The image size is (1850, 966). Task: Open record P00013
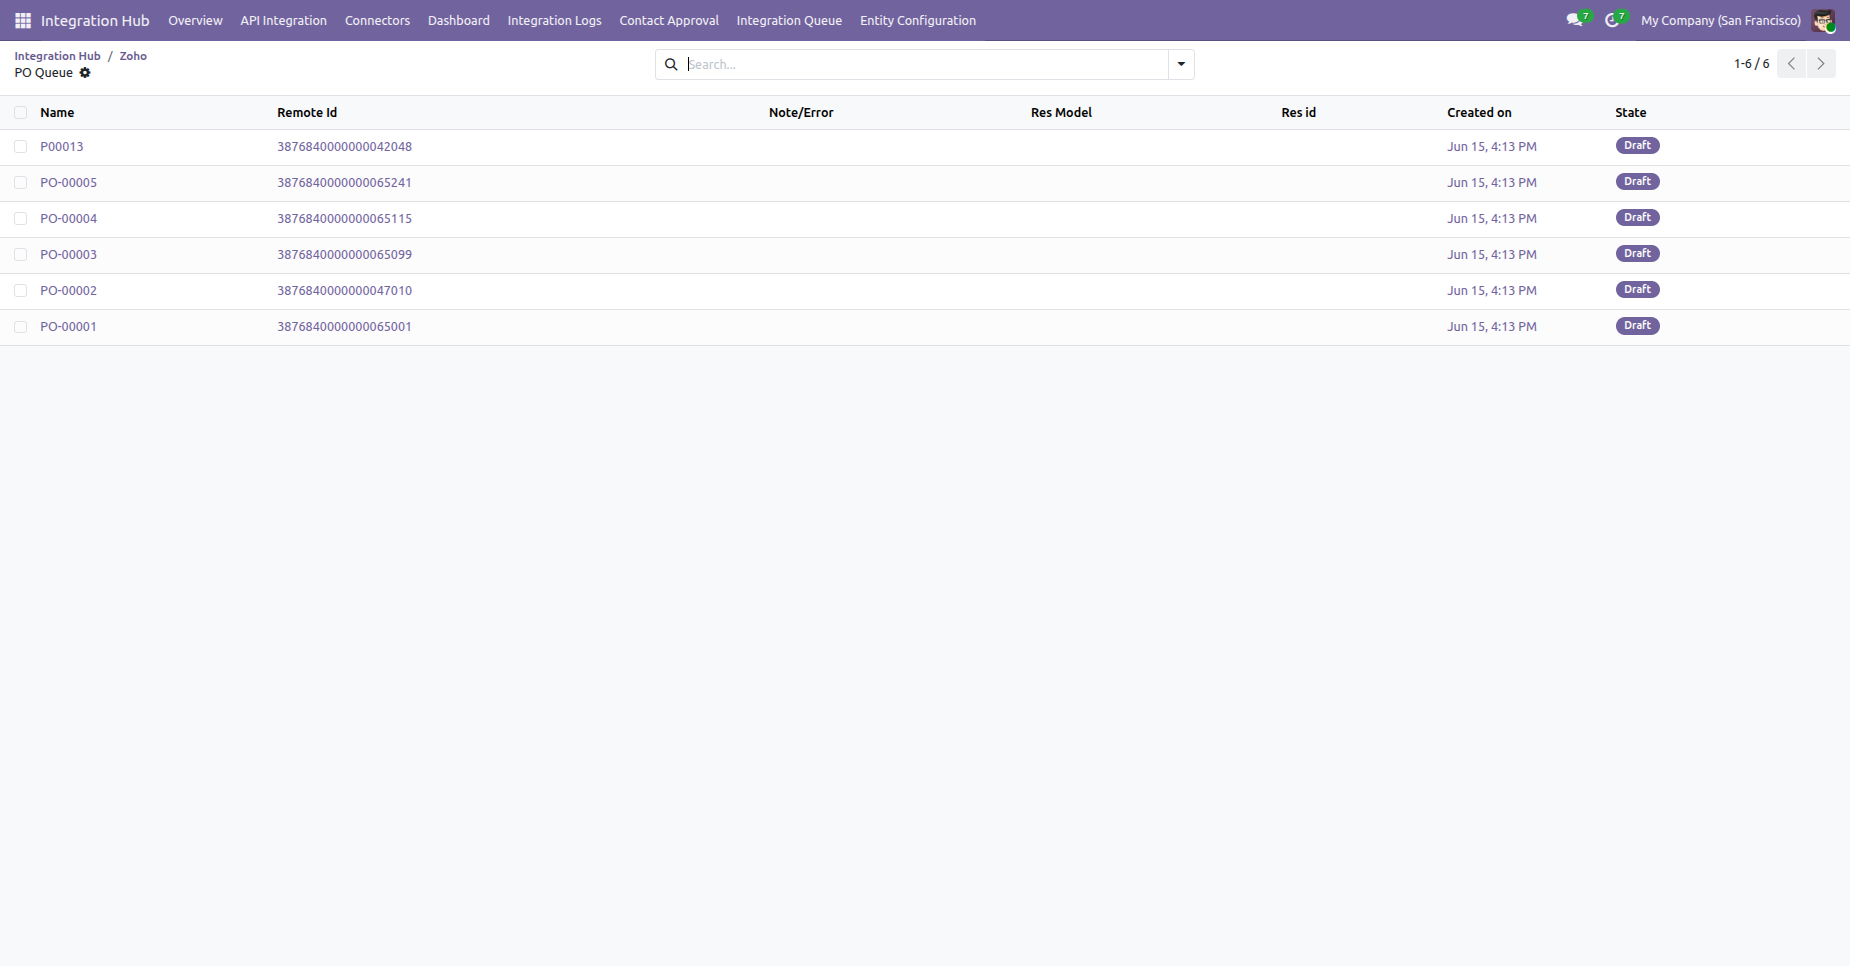tap(62, 147)
